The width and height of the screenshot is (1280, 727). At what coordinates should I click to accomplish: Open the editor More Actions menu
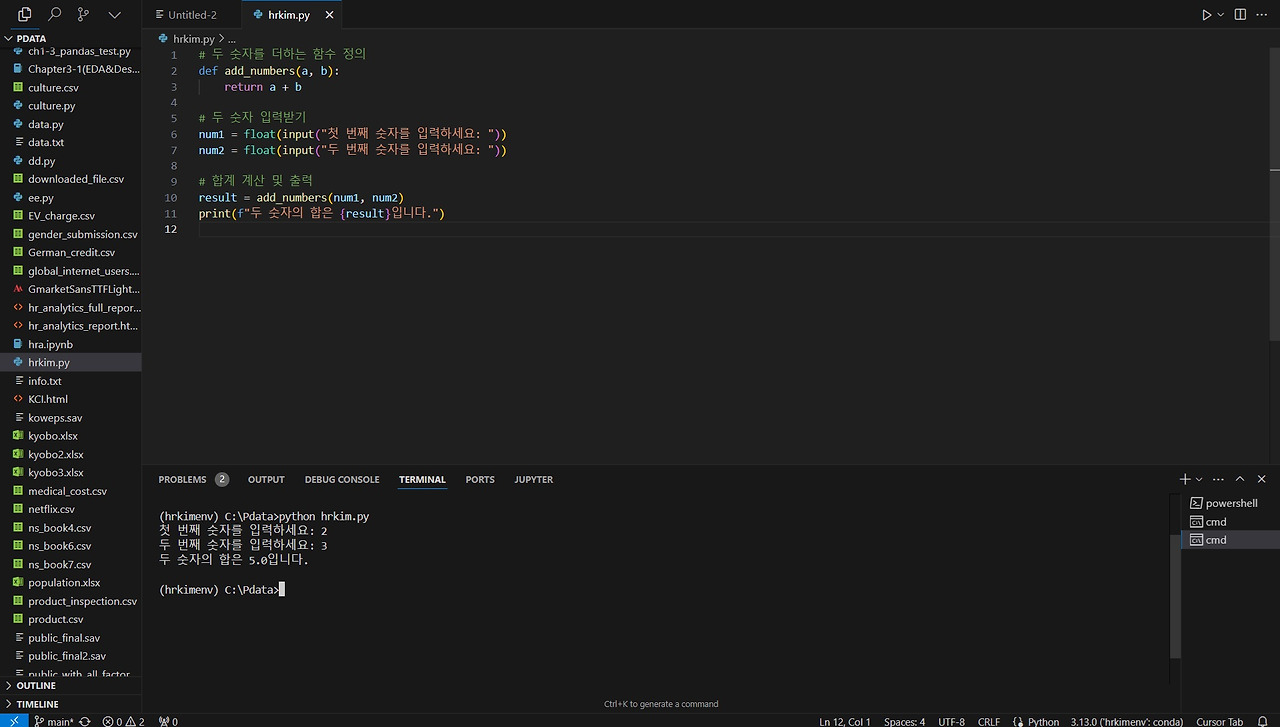pos(1263,15)
